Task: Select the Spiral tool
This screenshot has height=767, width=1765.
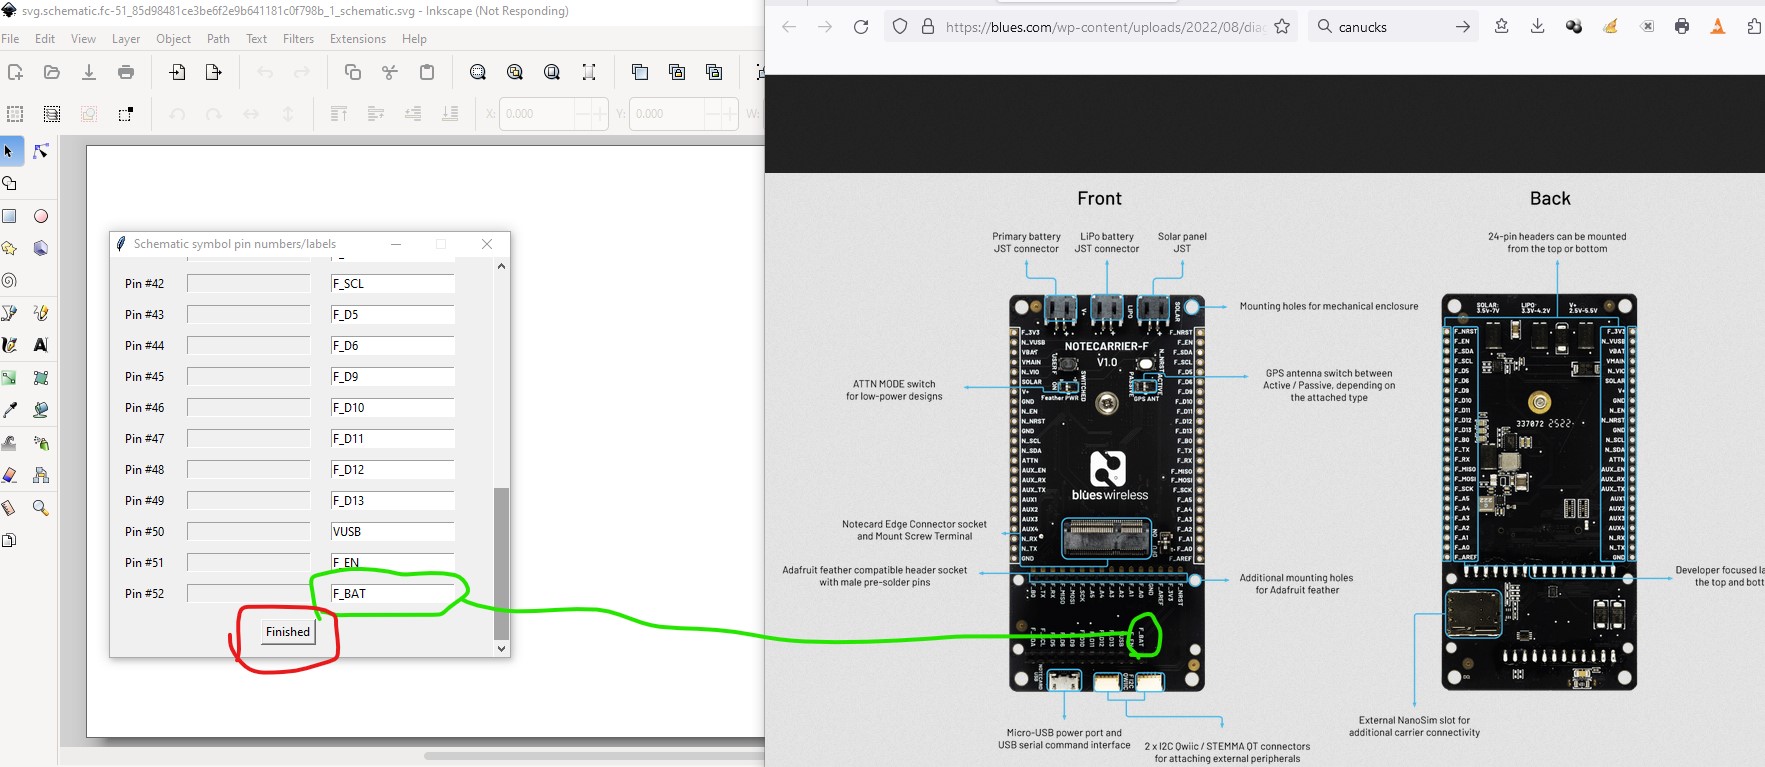Action: coord(9,281)
